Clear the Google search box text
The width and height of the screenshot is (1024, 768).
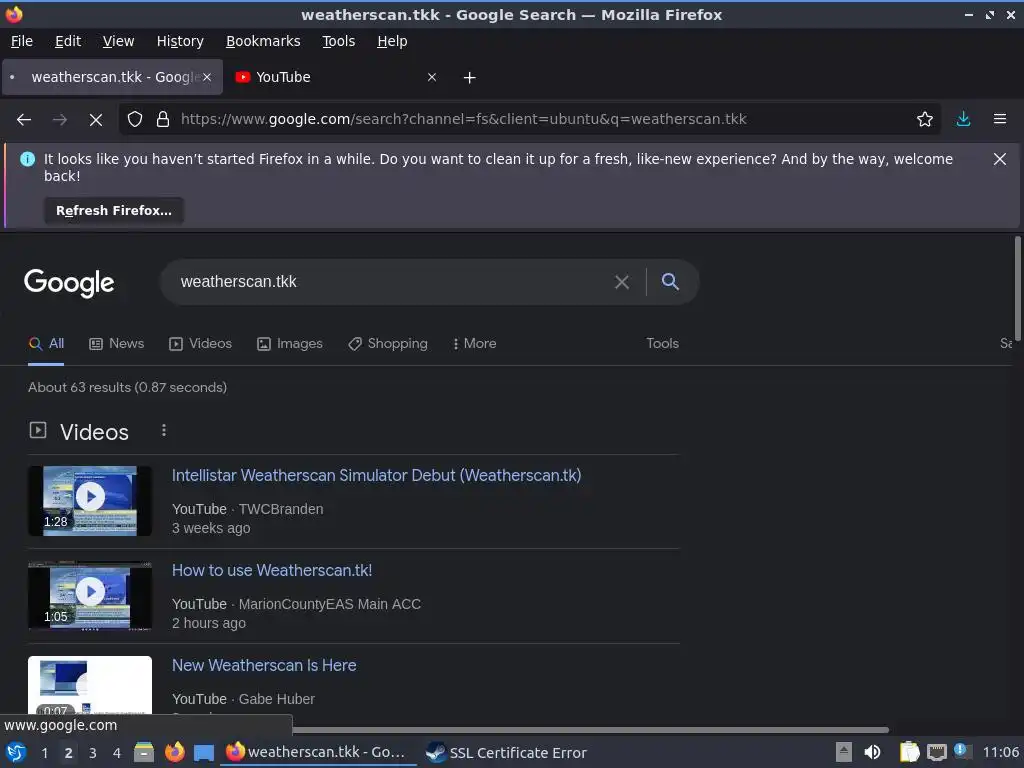click(x=622, y=282)
